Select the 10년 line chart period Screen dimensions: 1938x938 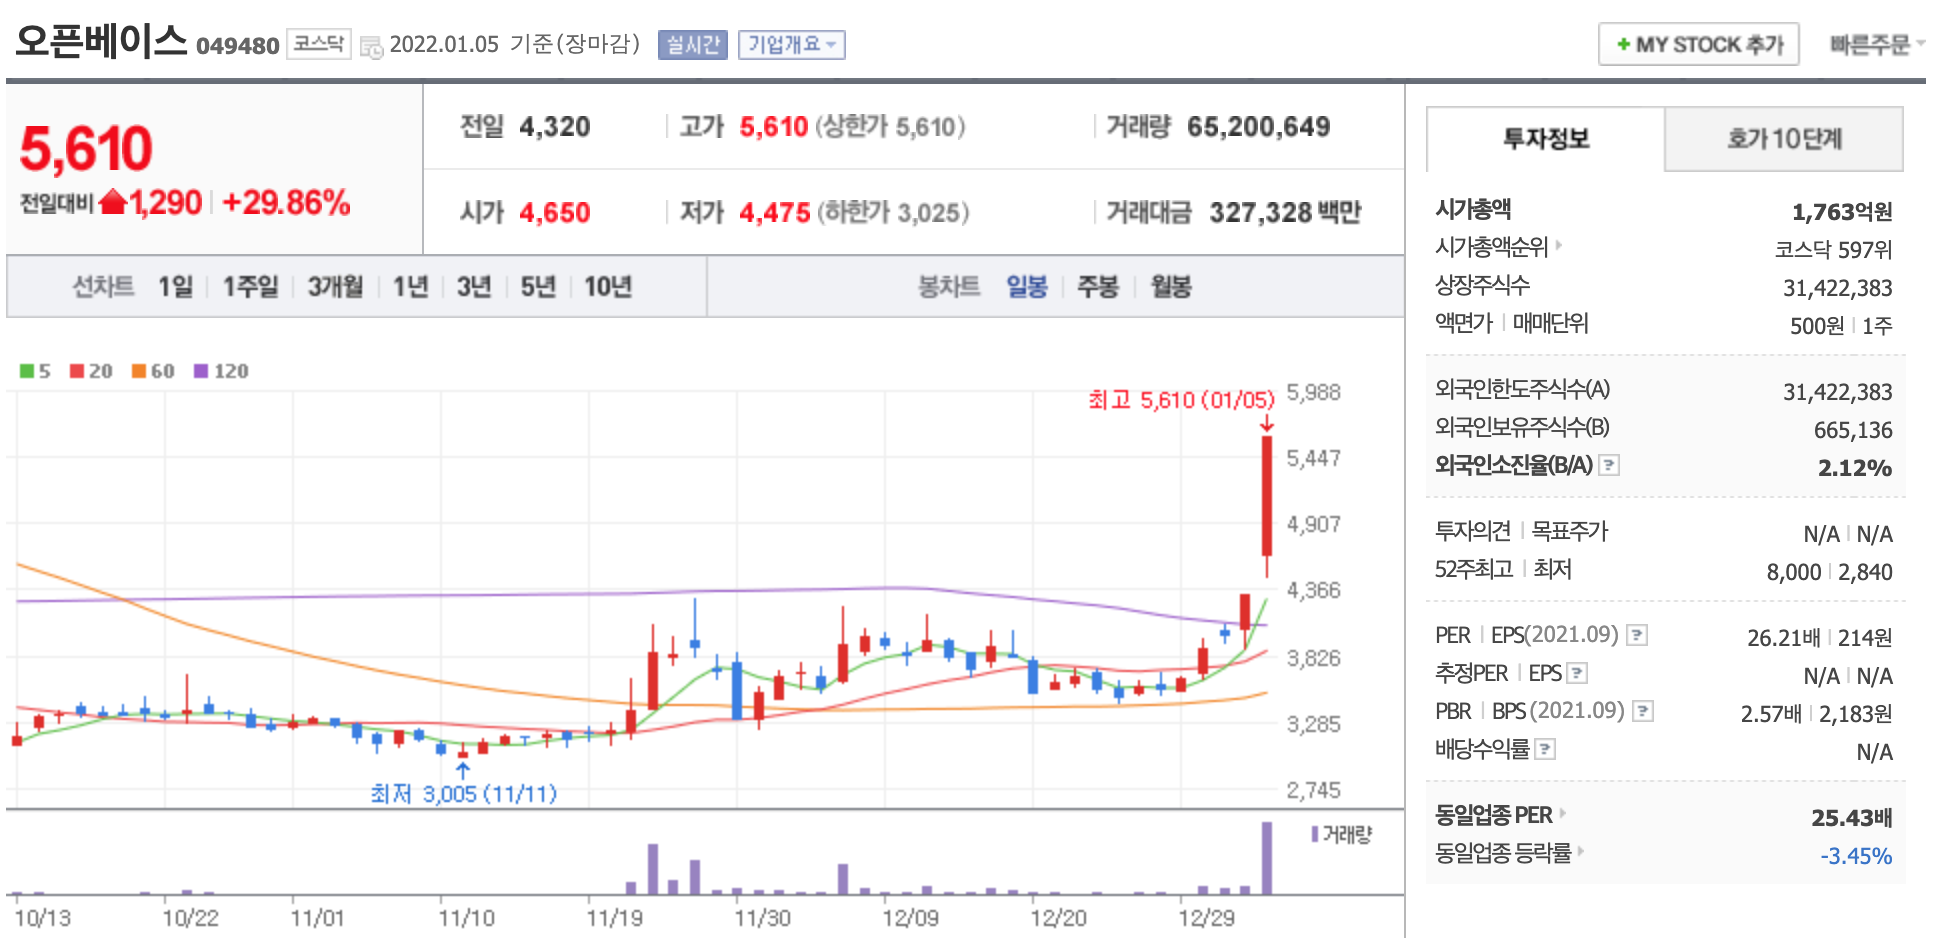point(608,287)
